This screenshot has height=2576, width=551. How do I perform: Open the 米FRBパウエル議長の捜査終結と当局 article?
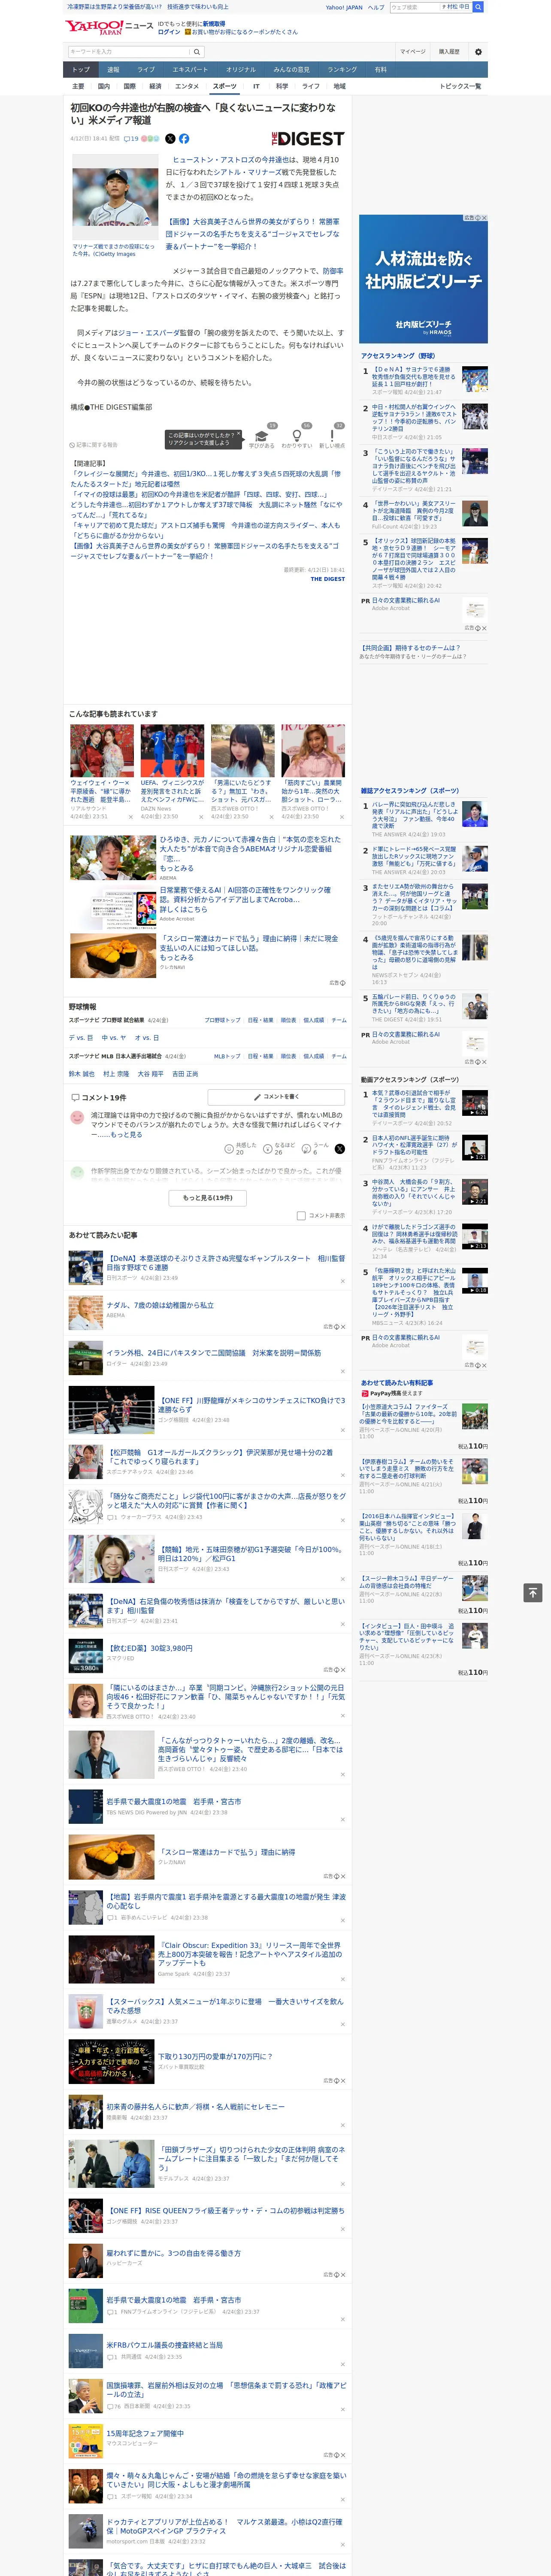(165, 2345)
